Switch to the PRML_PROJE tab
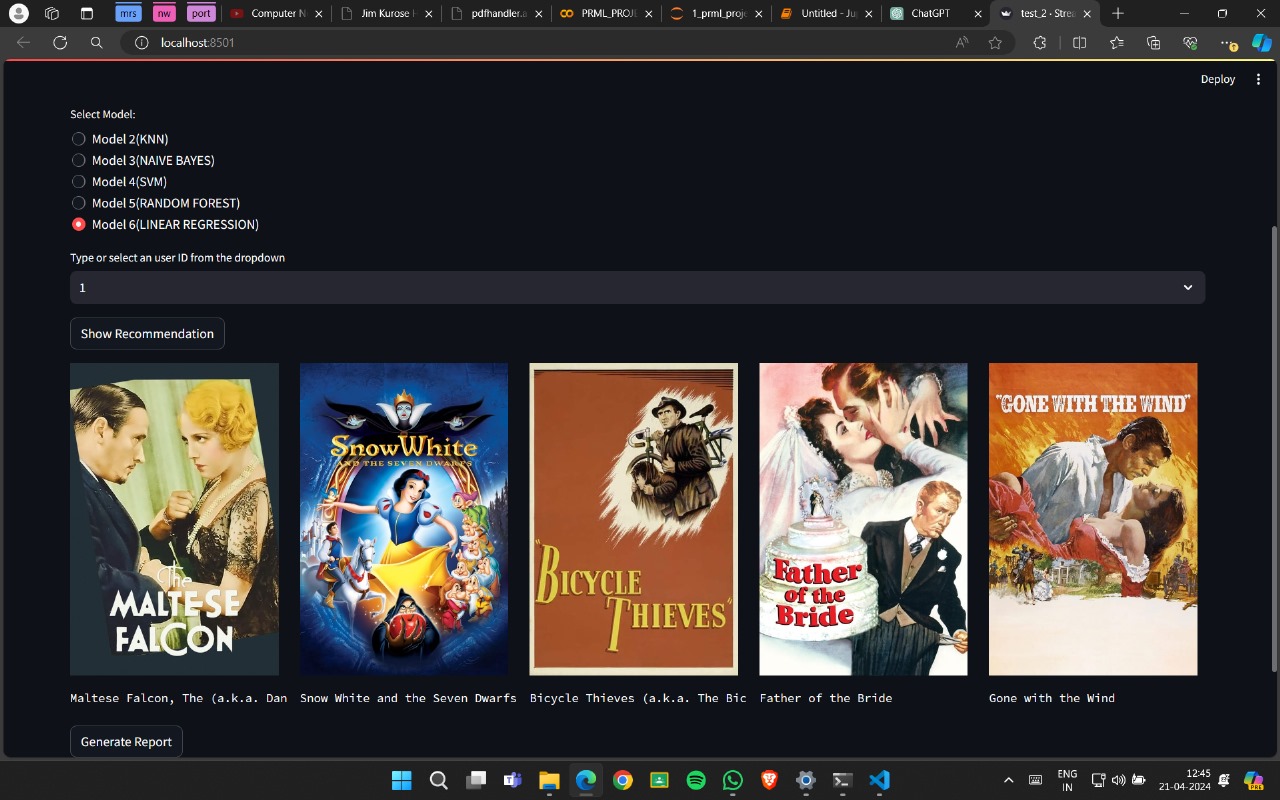The height and width of the screenshot is (800, 1280). [608, 14]
